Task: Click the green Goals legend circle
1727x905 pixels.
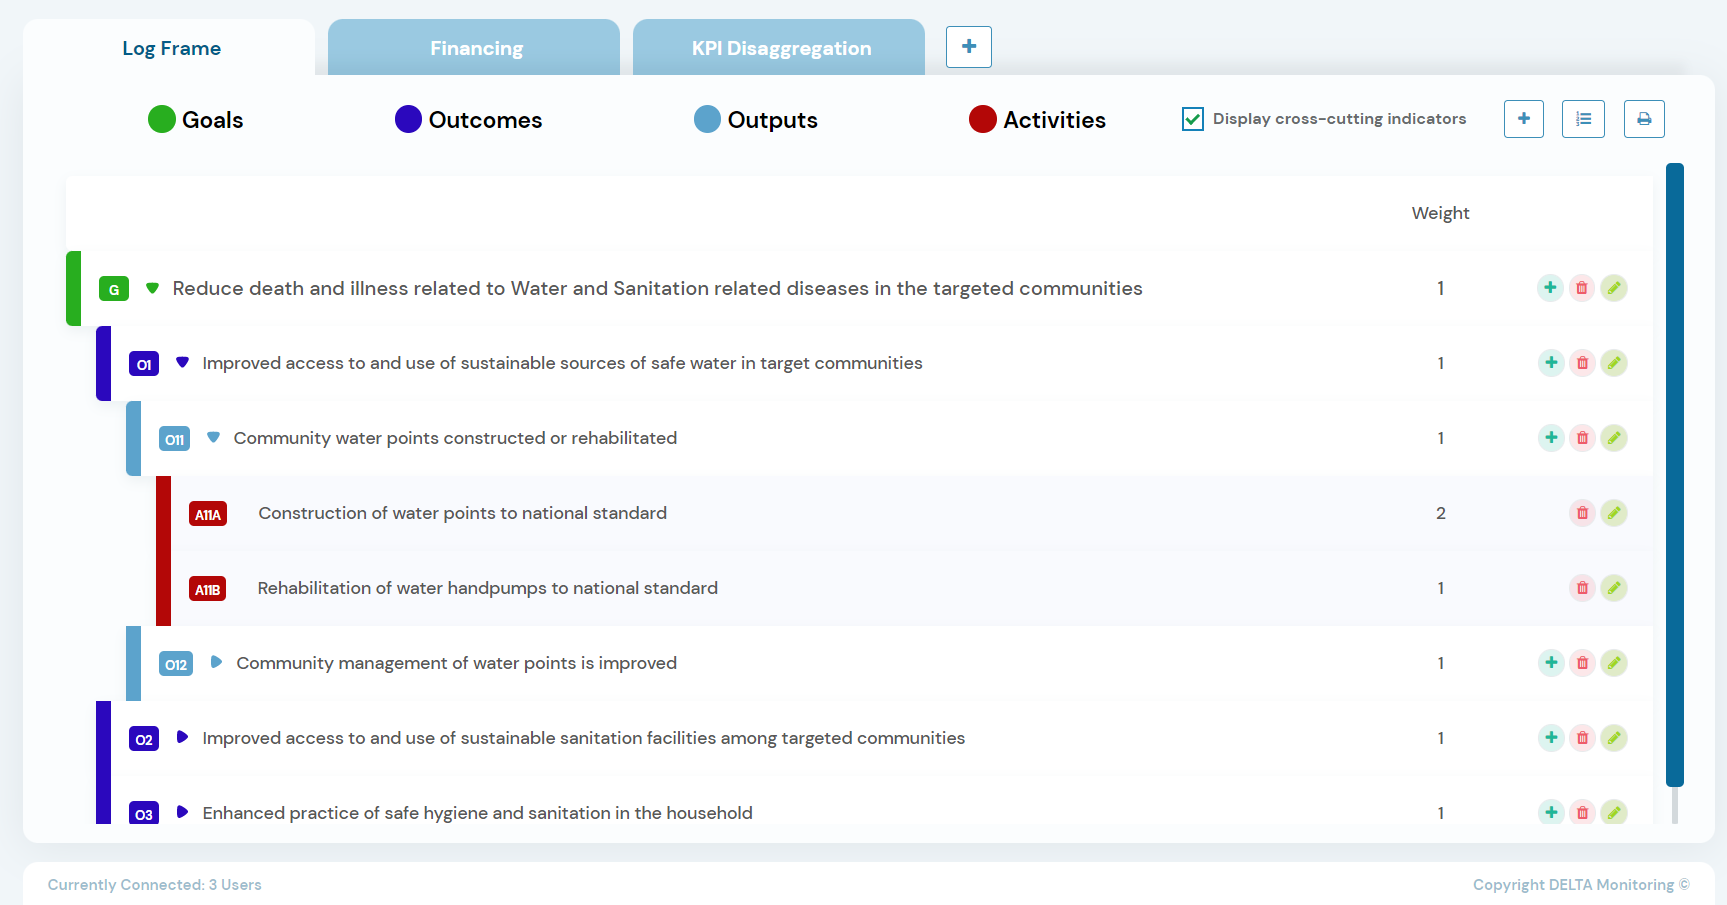Action: point(162,119)
